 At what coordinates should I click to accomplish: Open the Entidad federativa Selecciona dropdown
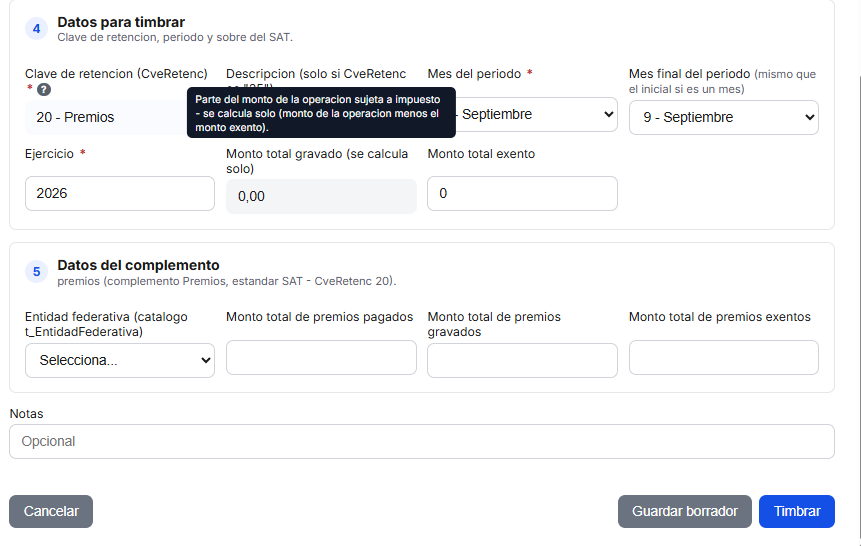click(x=120, y=360)
